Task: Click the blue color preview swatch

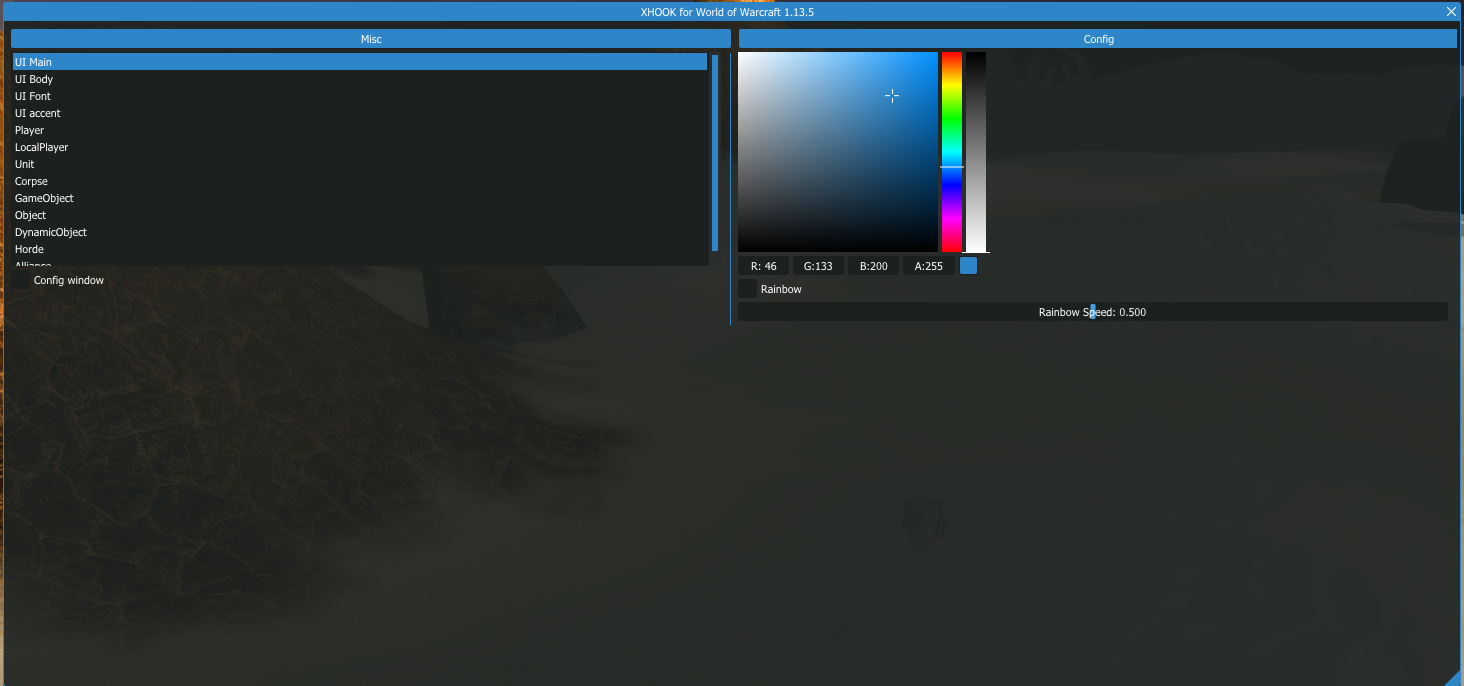Action: (968, 266)
